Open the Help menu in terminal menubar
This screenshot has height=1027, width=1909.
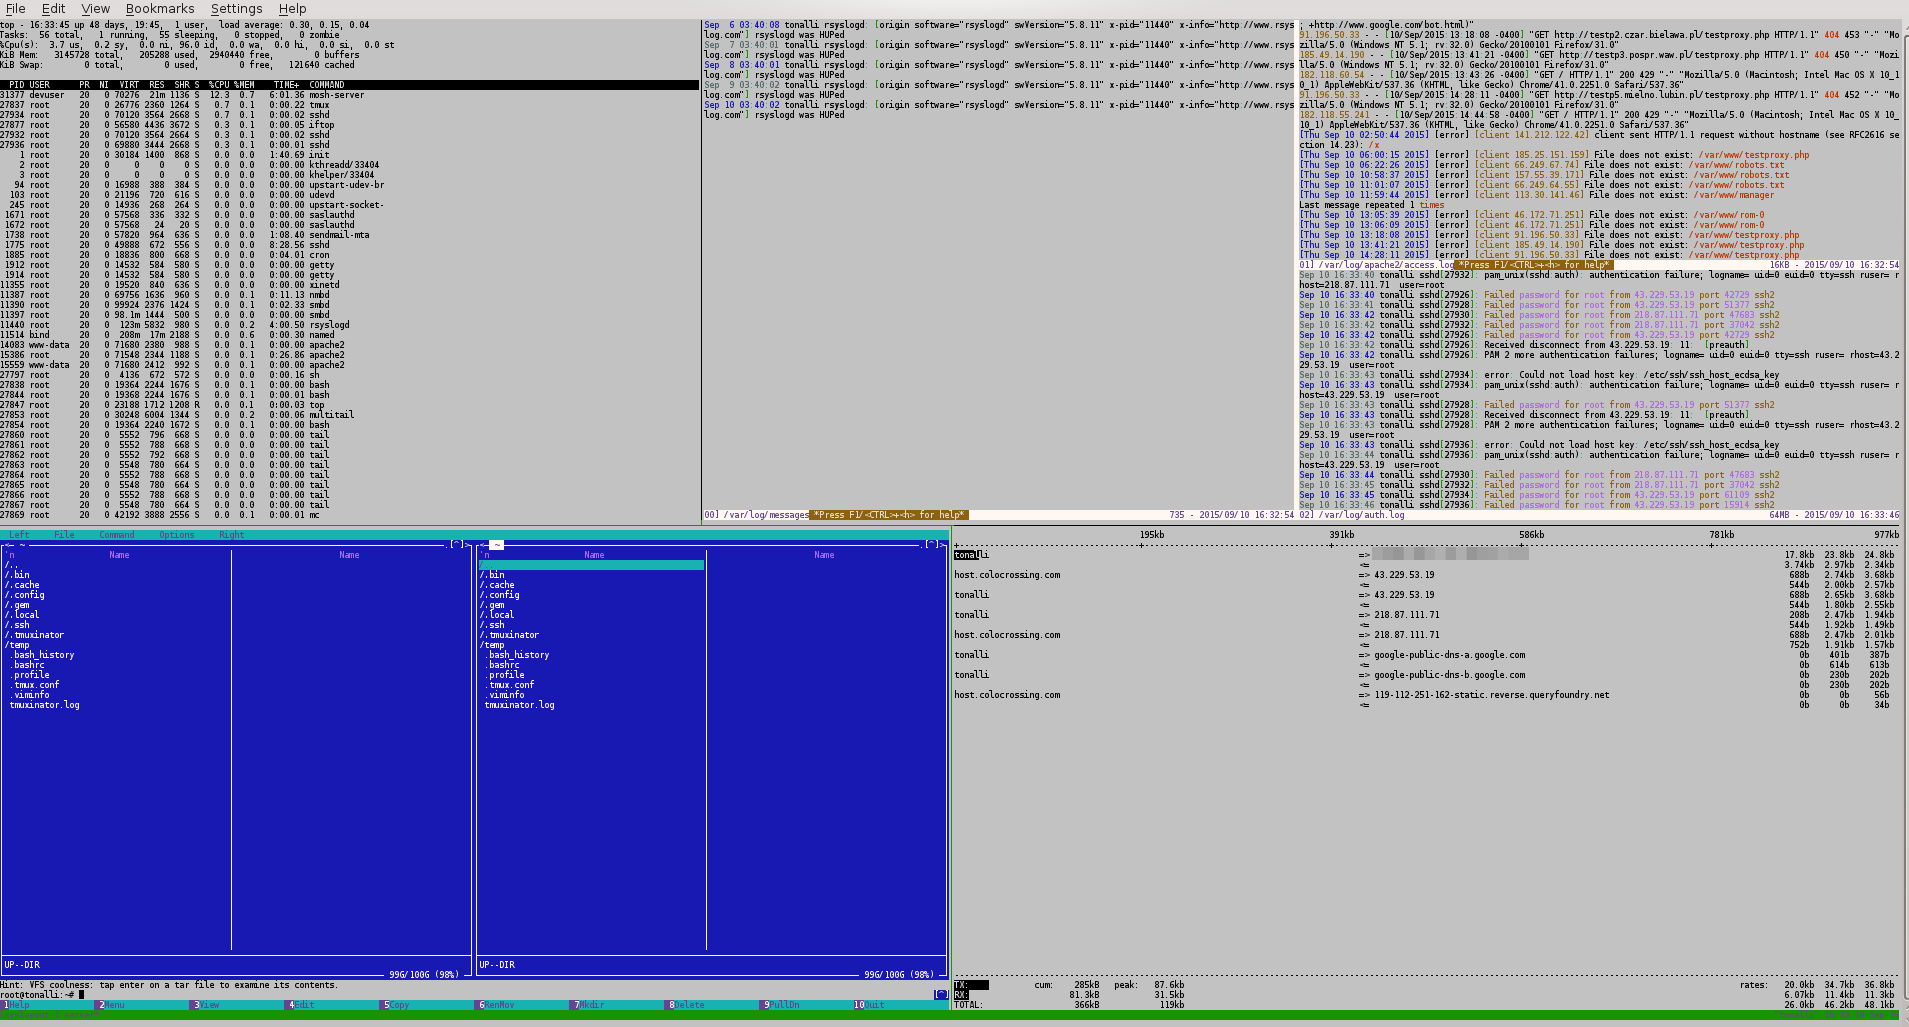tap(292, 9)
